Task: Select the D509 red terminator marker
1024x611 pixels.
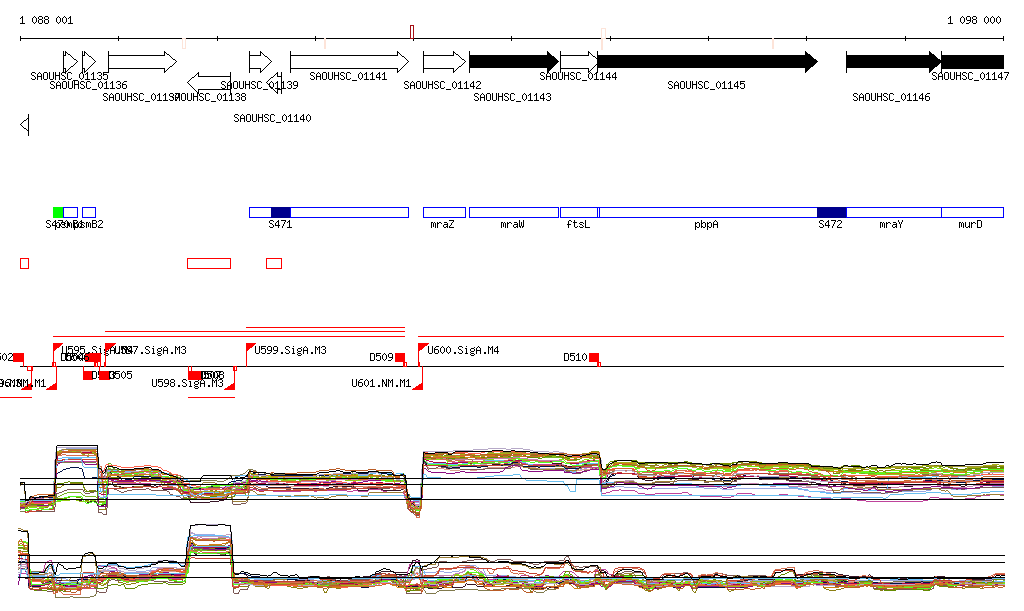Action: (400, 358)
